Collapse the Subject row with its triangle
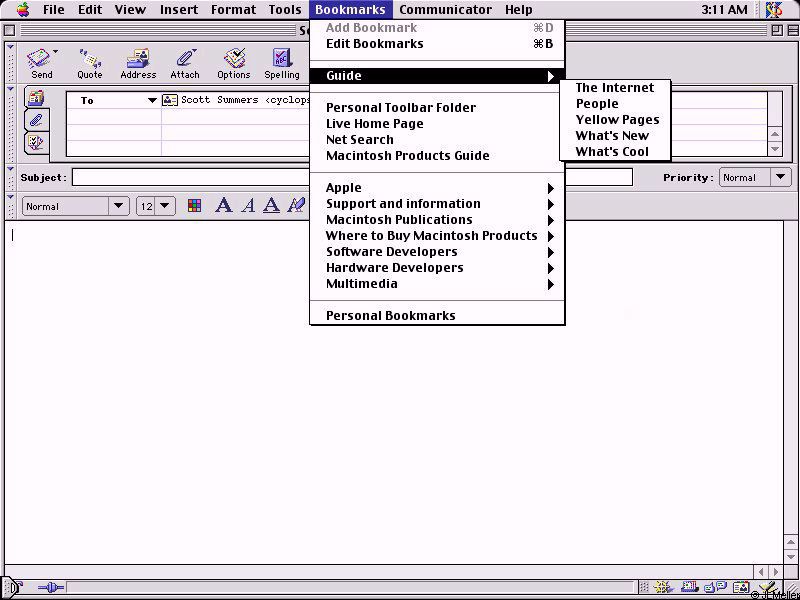 [10, 169]
